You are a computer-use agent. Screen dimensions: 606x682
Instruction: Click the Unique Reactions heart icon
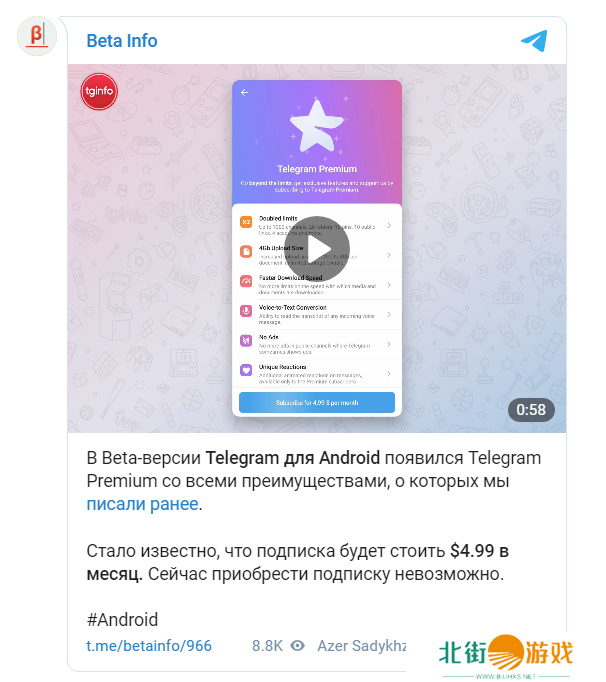(x=246, y=370)
